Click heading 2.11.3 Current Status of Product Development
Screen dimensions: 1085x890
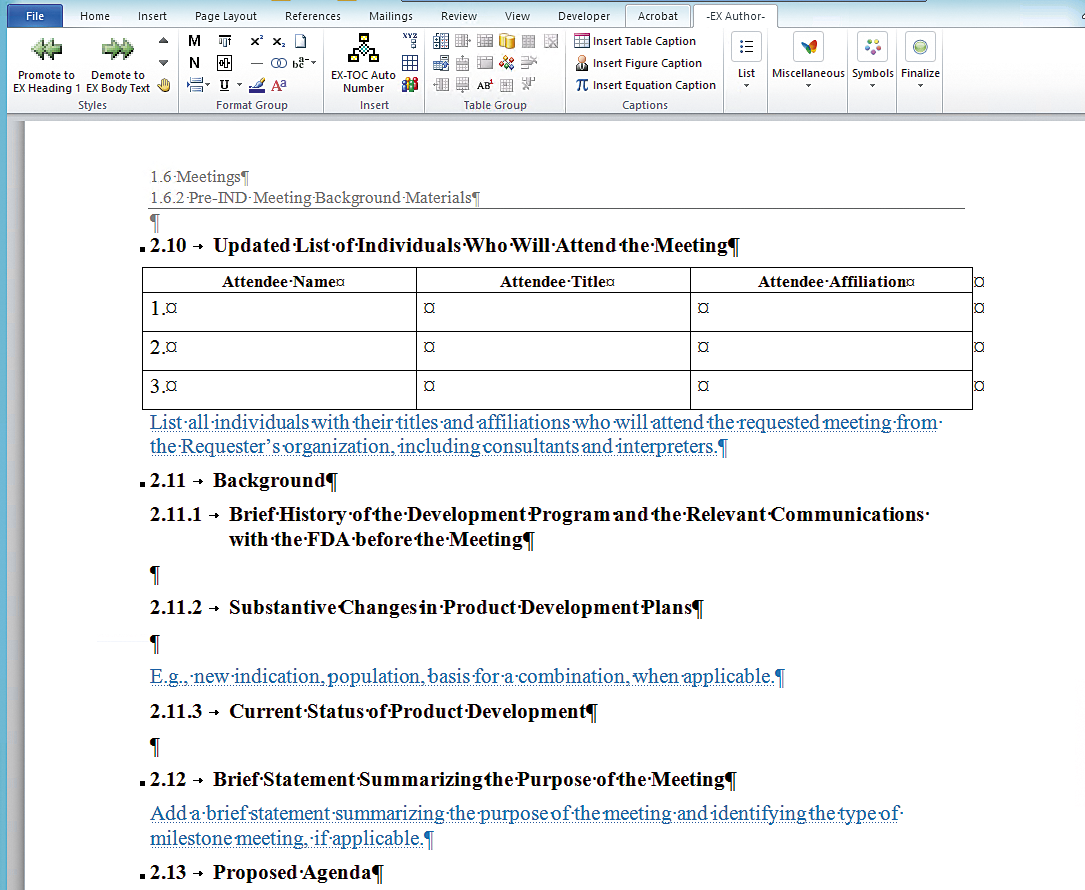tap(373, 711)
